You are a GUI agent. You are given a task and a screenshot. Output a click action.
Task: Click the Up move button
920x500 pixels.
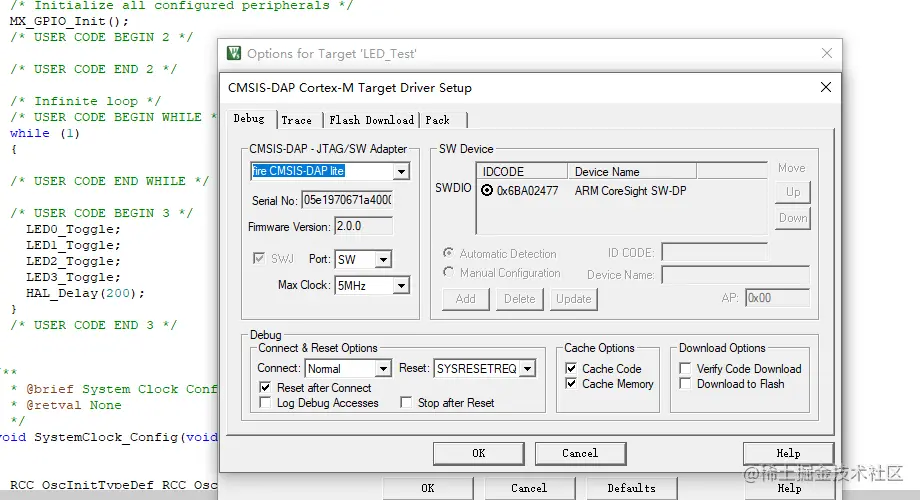tap(793, 192)
